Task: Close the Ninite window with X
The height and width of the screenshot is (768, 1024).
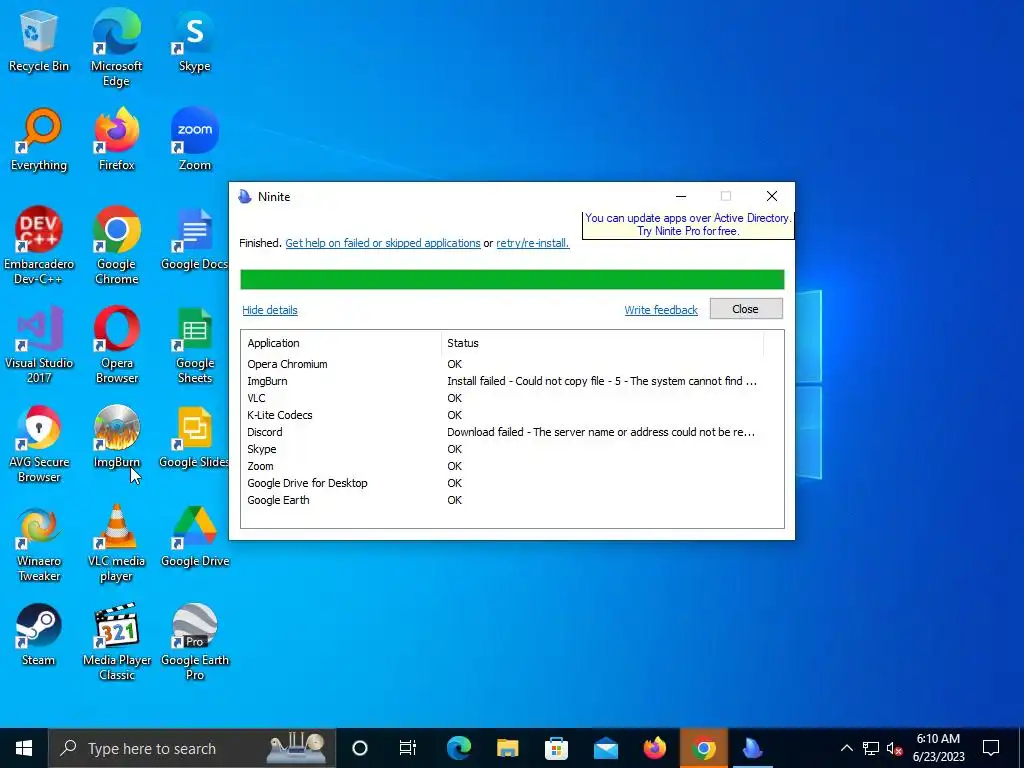Action: [x=772, y=196]
